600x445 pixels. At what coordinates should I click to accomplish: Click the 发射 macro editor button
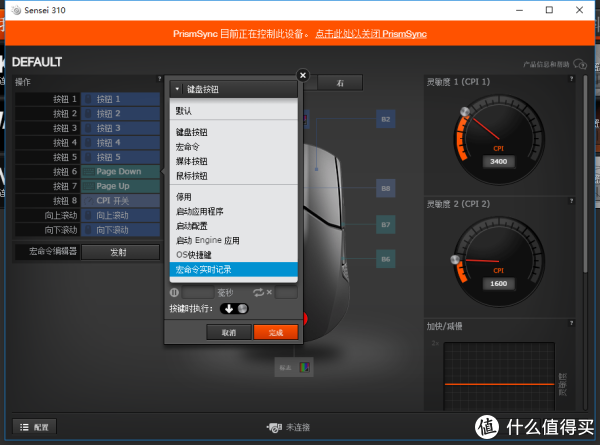coord(120,252)
